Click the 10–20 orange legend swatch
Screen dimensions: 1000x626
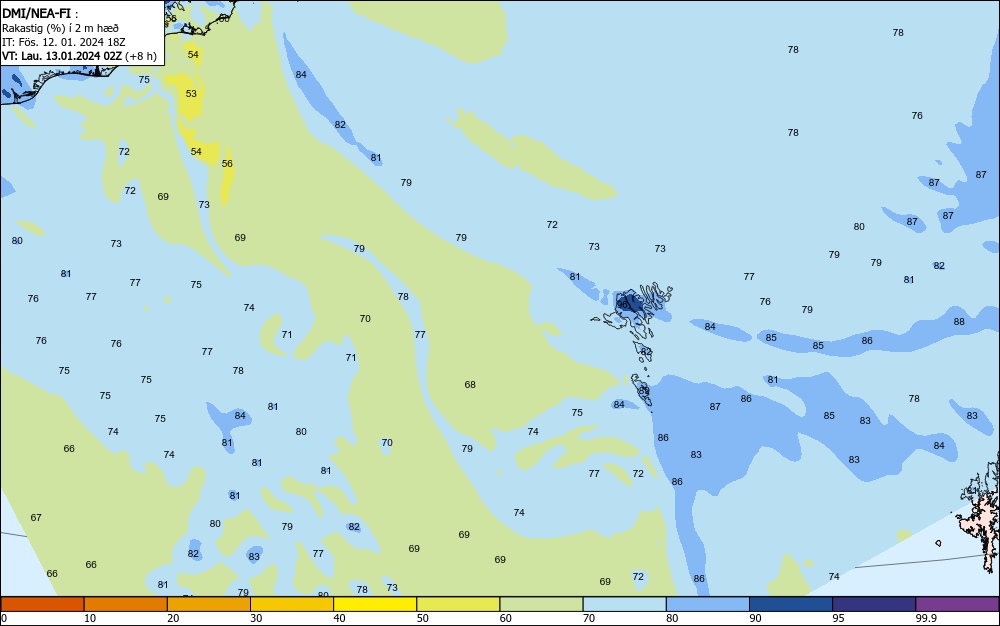pyautogui.click(x=126, y=604)
